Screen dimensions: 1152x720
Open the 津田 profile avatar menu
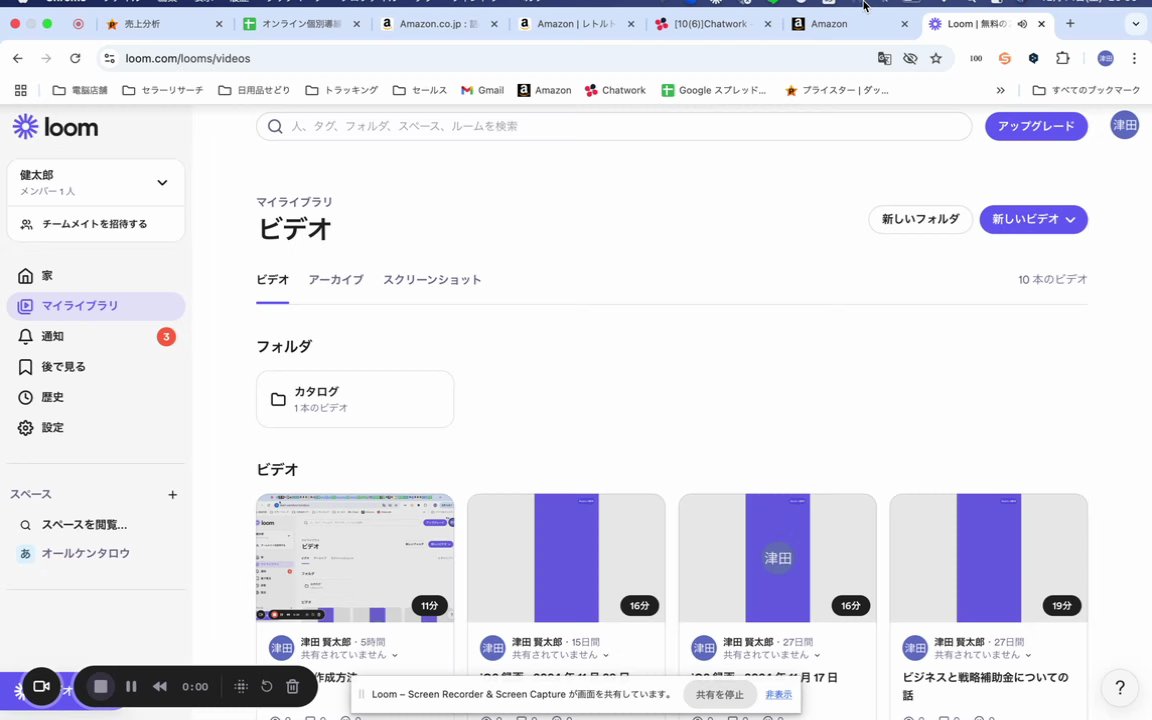click(x=1124, y=126)
